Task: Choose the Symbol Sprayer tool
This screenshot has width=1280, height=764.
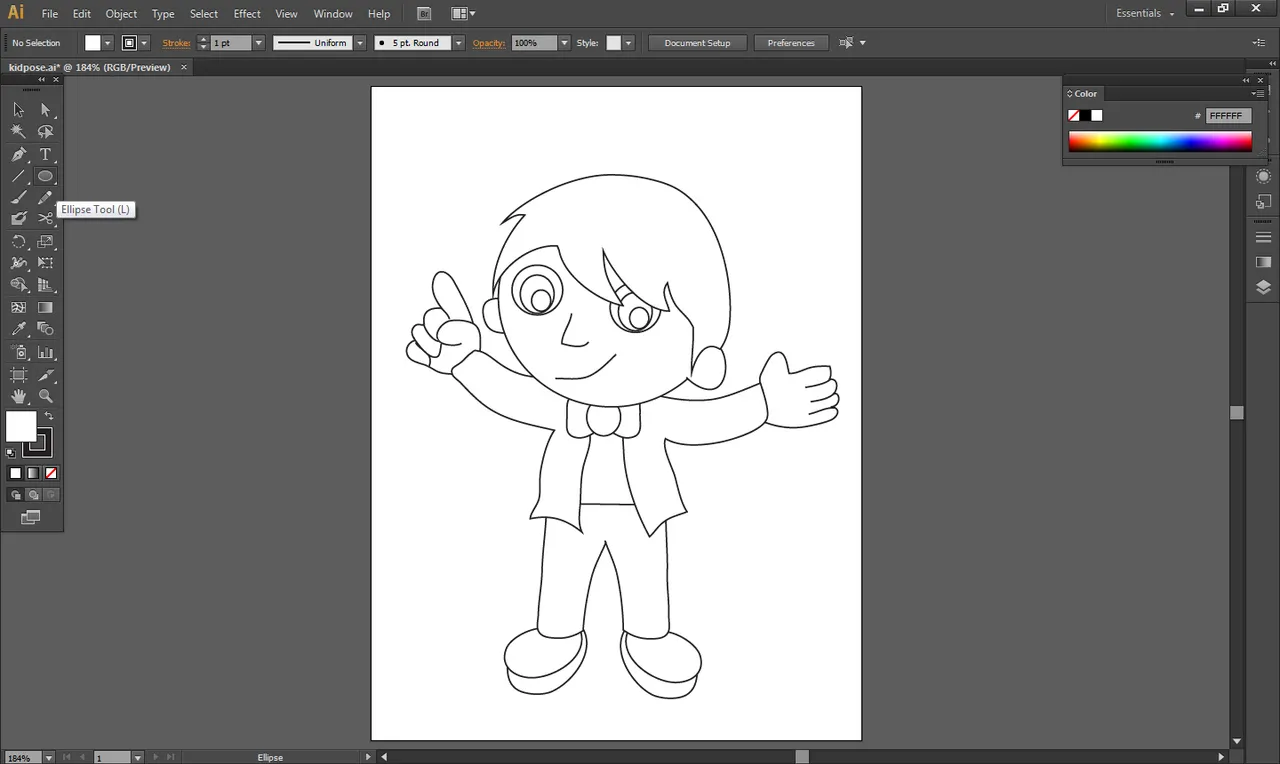Action: point(18,352)
